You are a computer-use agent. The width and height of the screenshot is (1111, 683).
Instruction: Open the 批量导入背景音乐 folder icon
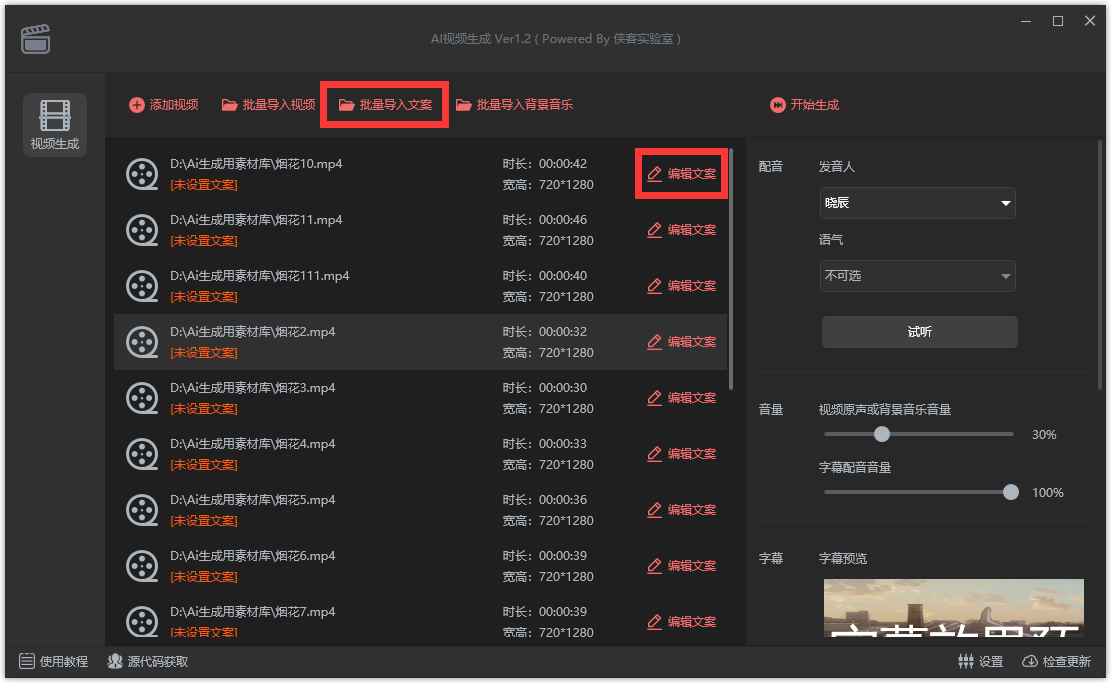(x=463, y=103)
